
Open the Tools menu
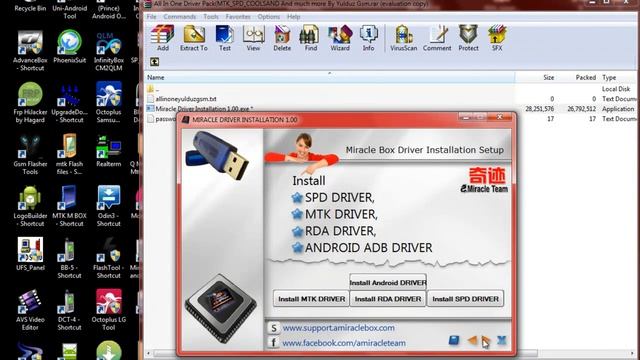tap(211, 17)
